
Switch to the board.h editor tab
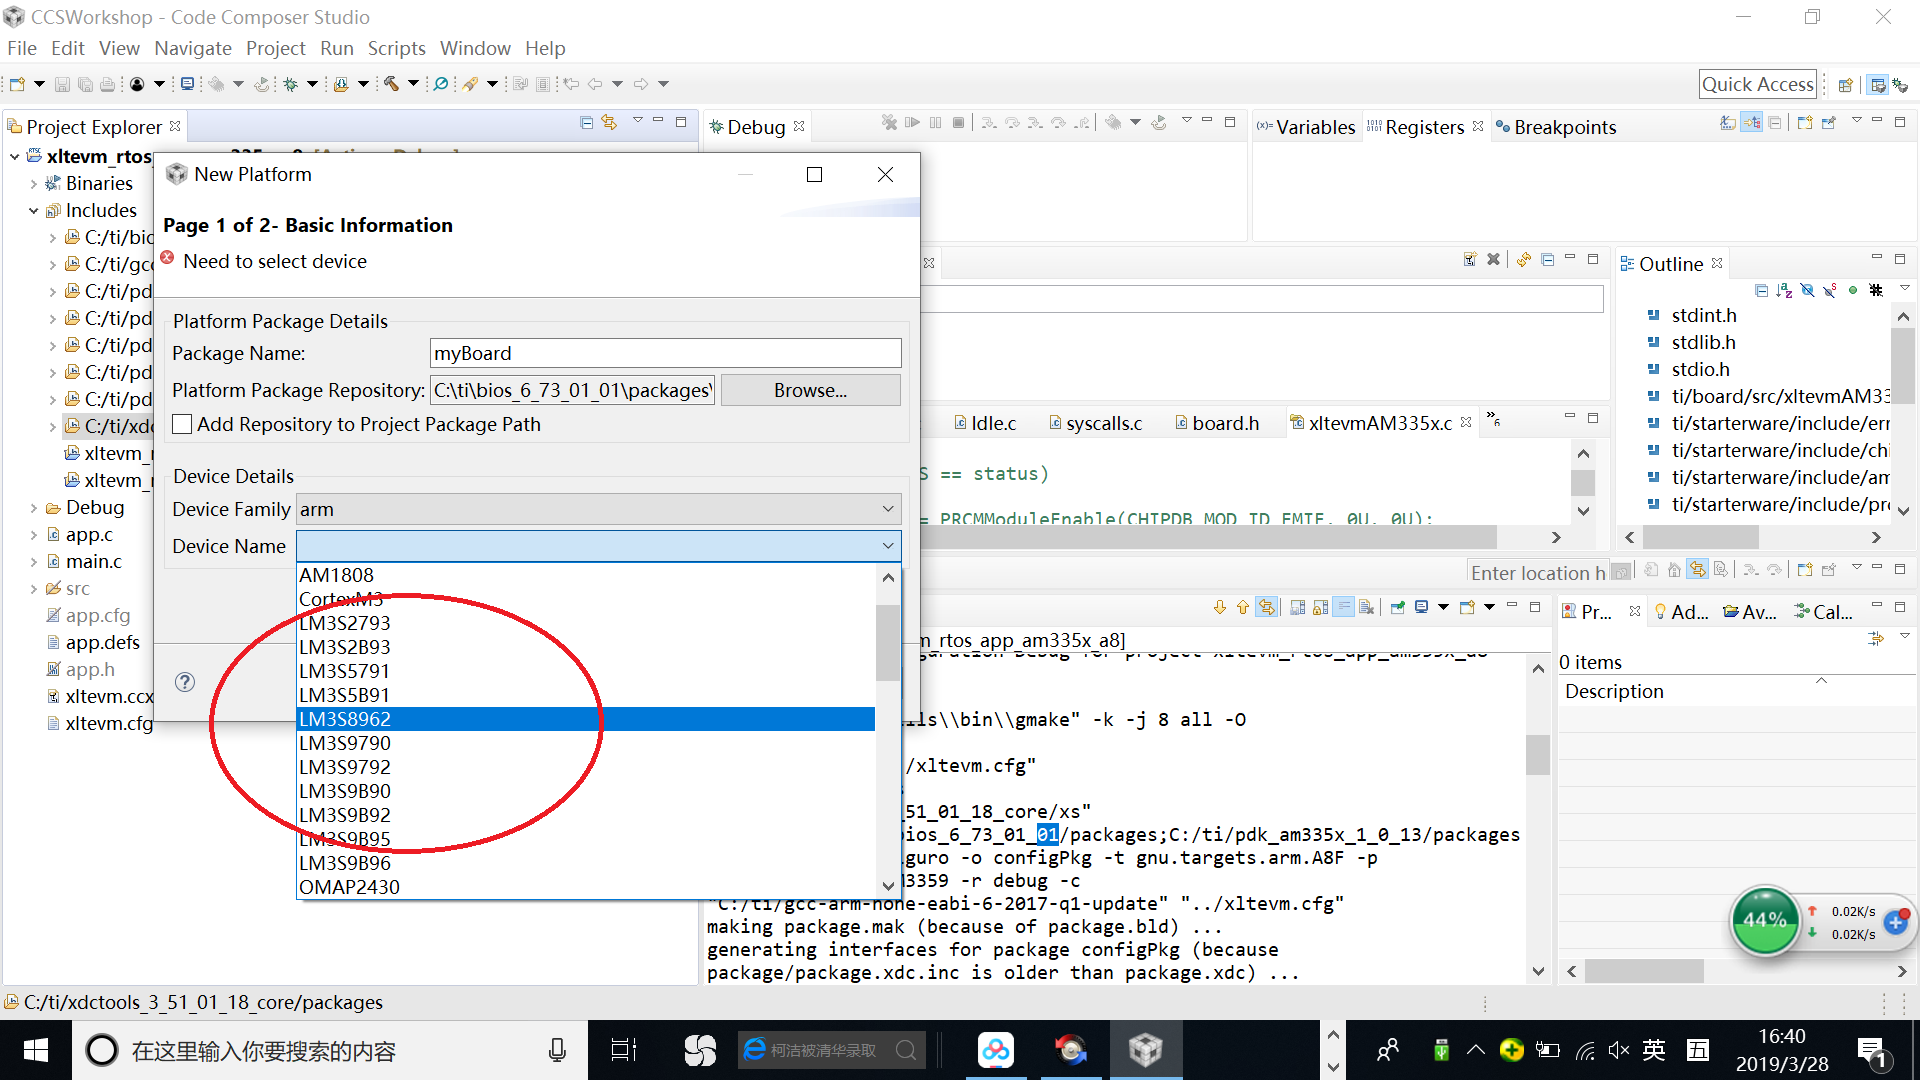coord(1224,423)
